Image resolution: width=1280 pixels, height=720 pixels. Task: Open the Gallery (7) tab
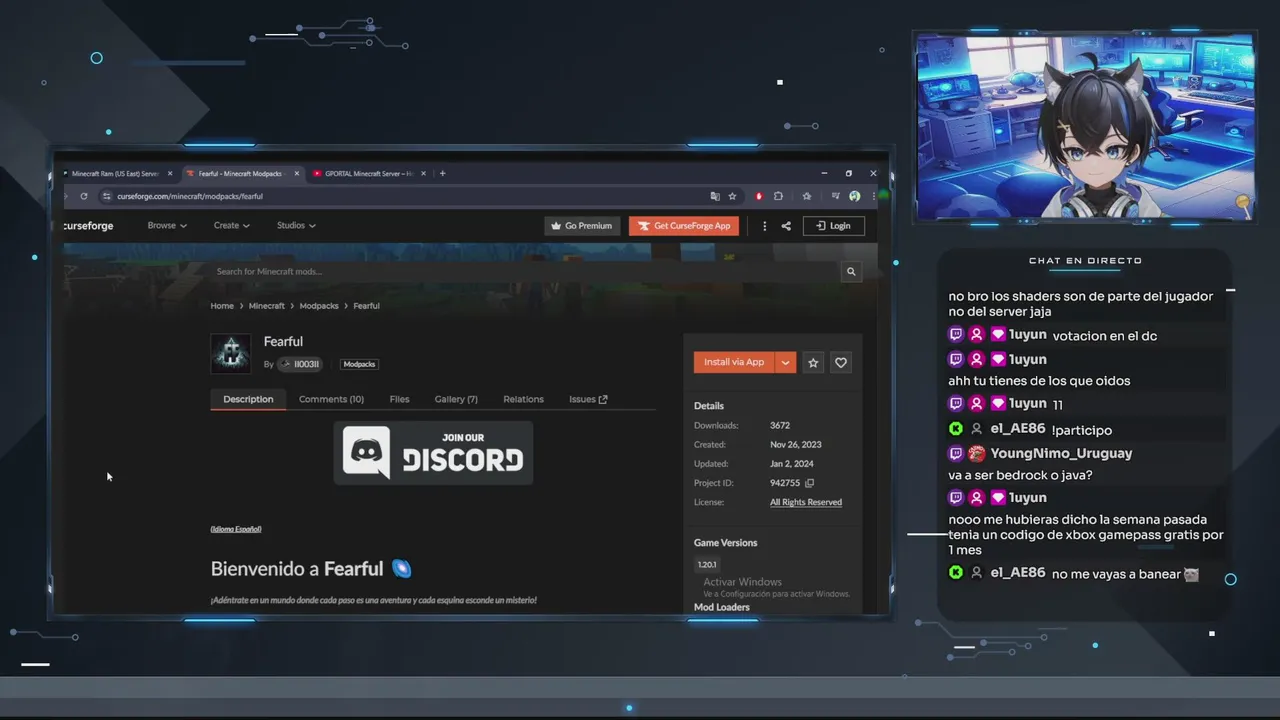(456, 399)
